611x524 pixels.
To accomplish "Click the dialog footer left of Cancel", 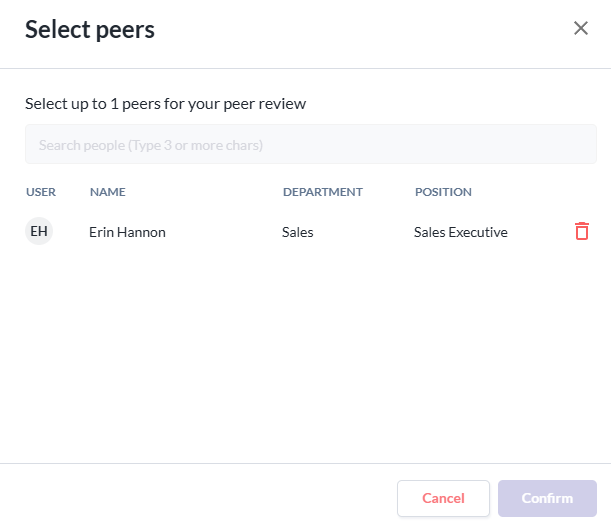I will pyautogui.click(x=200, y=497).
